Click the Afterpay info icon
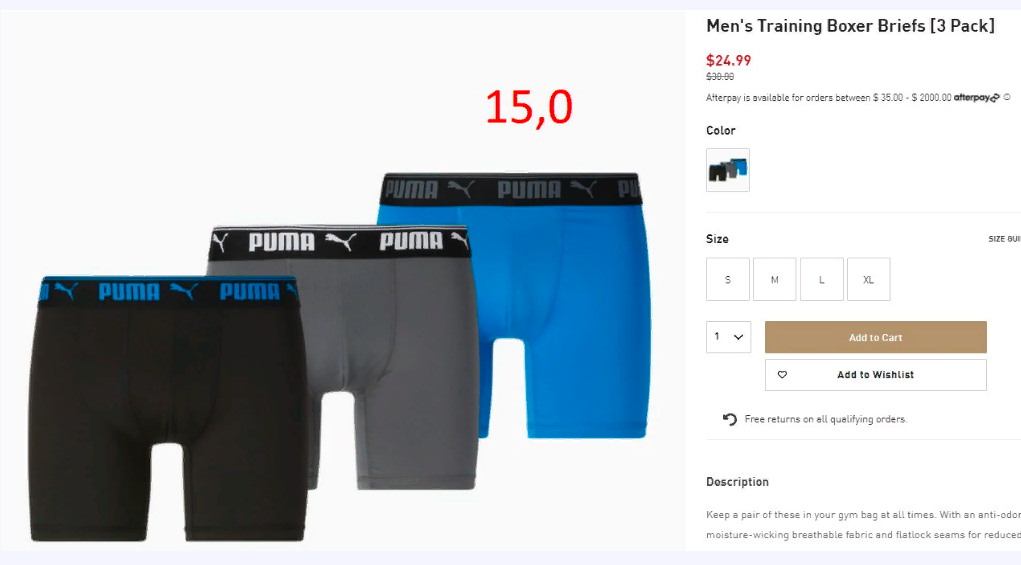 [1007, 97]
